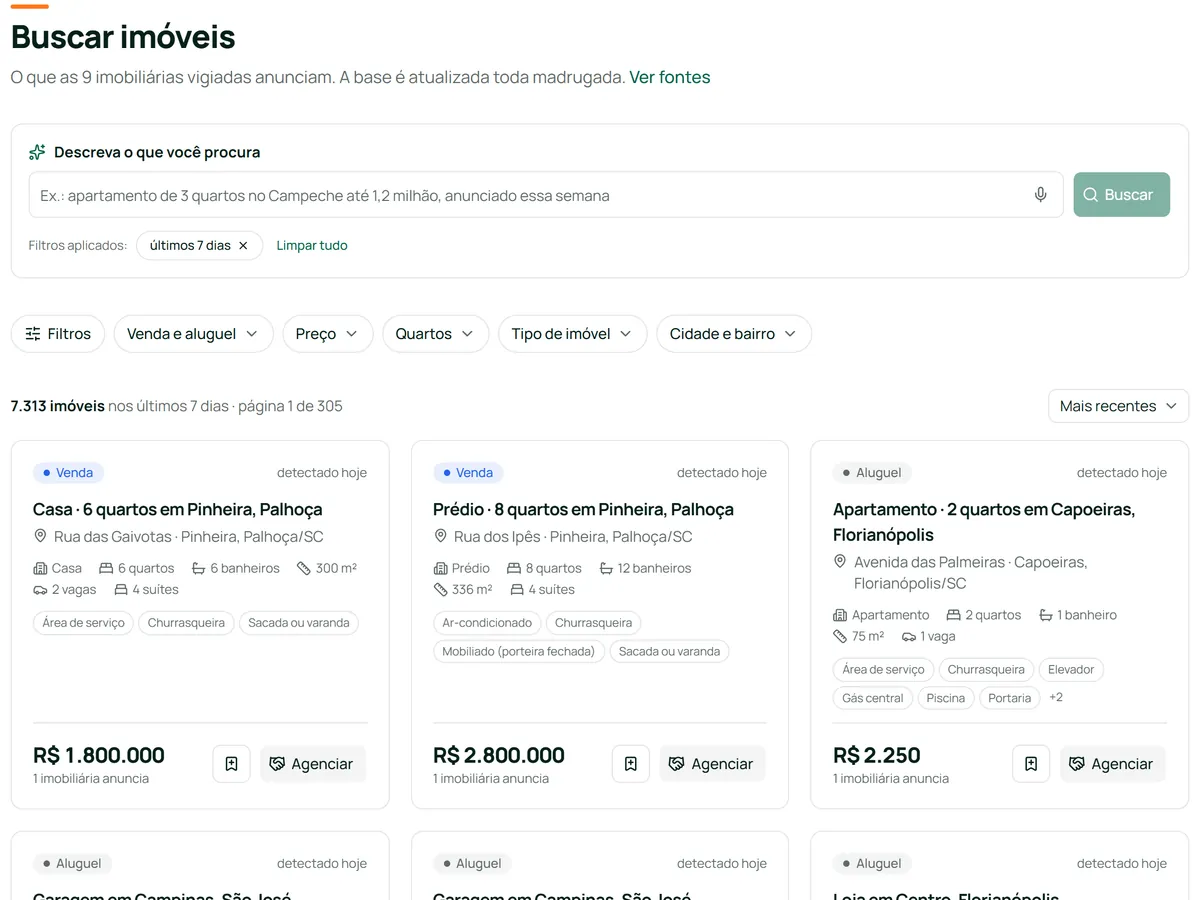The height and width of the screenshot is (900, 1200).
Task: Click the green 'Buscar' button
Action: coord(1122,195)
